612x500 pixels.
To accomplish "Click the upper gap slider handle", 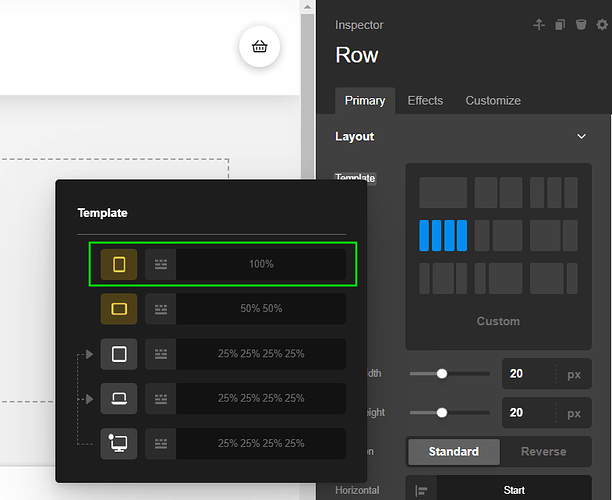I will click(x=441, y=374).
